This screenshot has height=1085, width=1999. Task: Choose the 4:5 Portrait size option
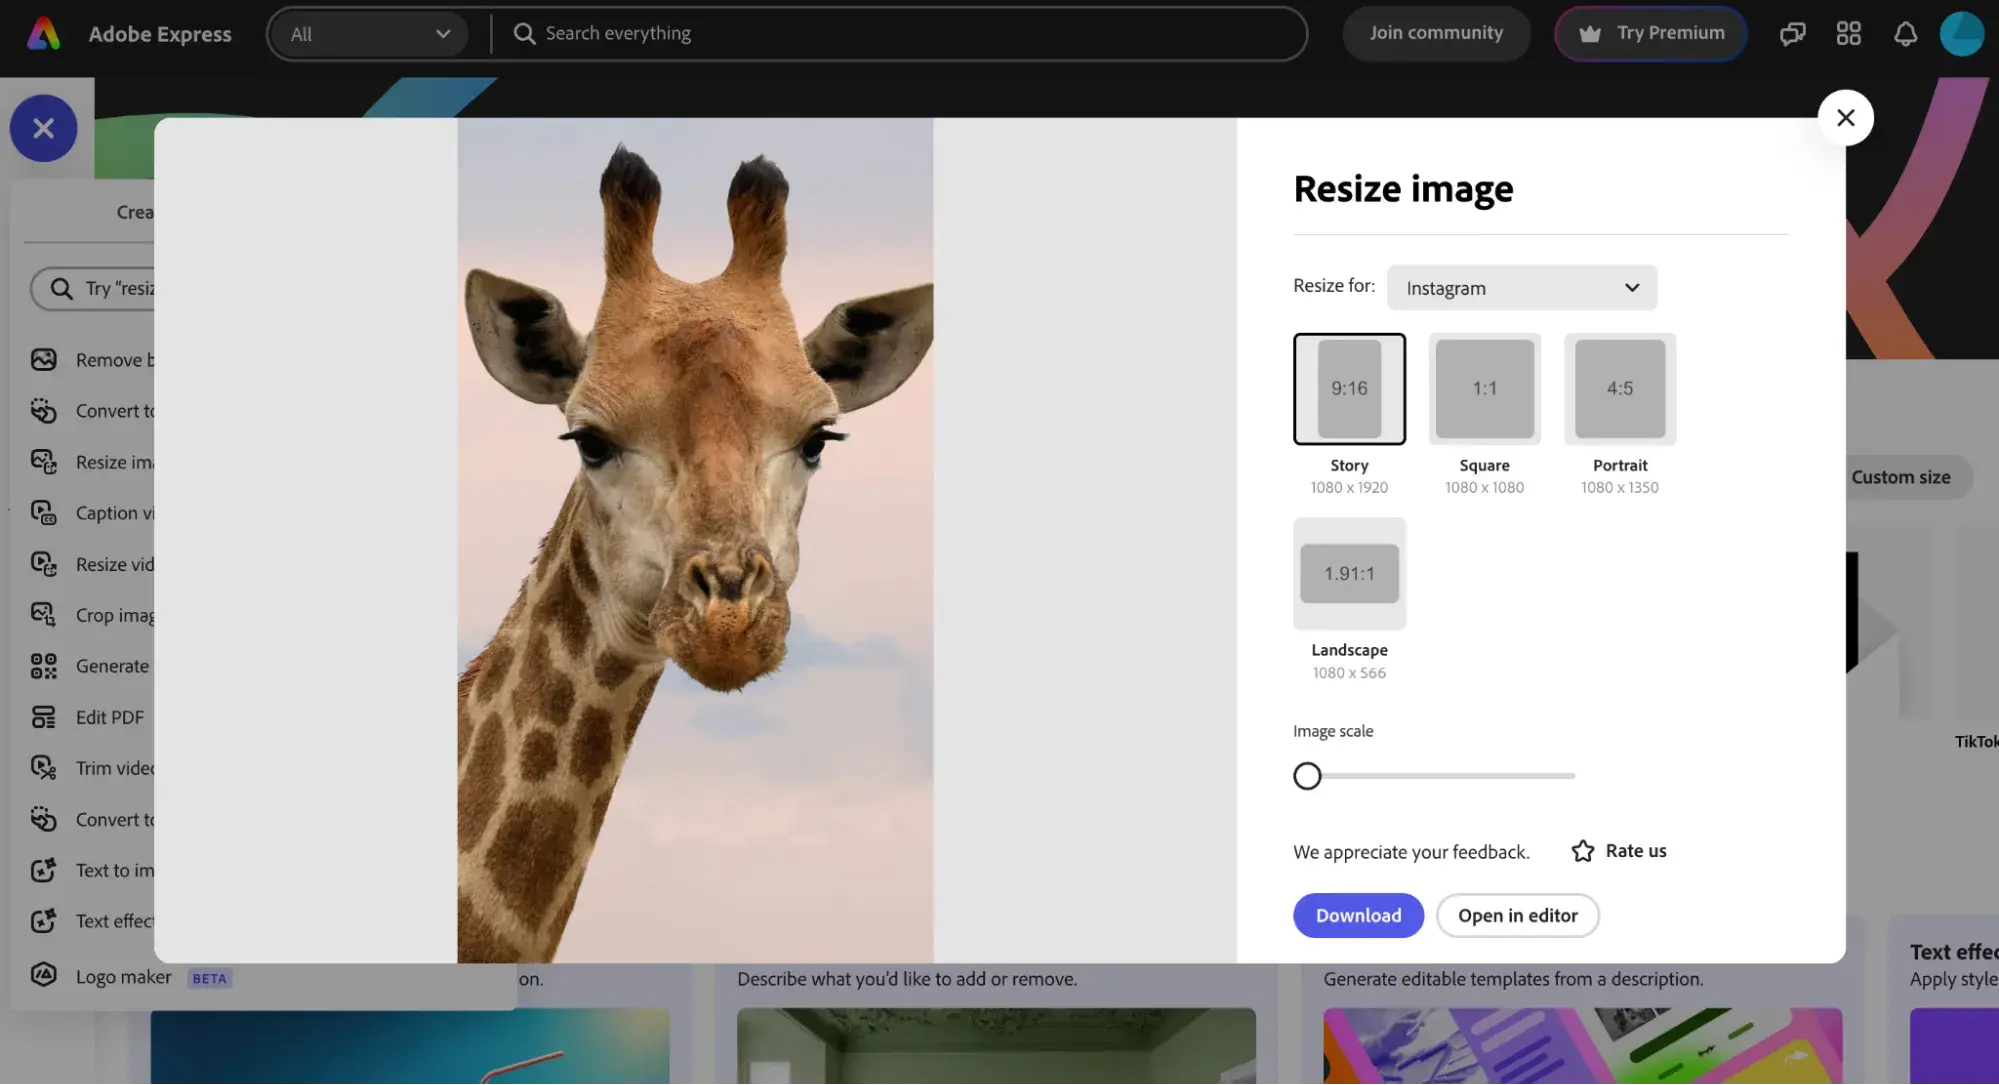(x=1619, y=388)
